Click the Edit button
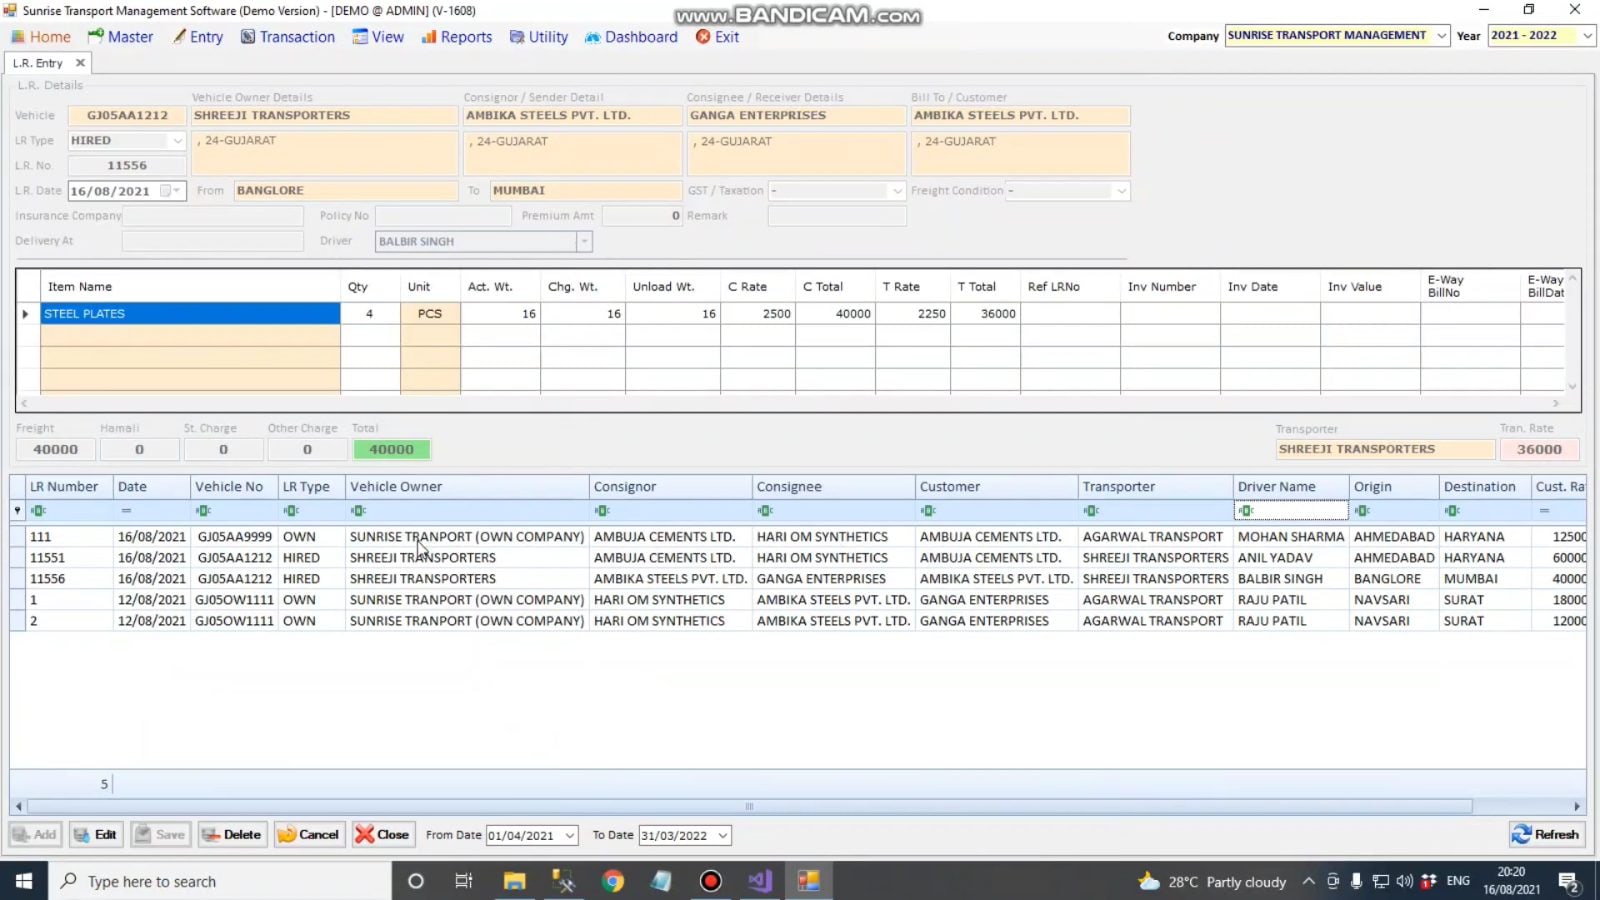 tap(95, 834)
